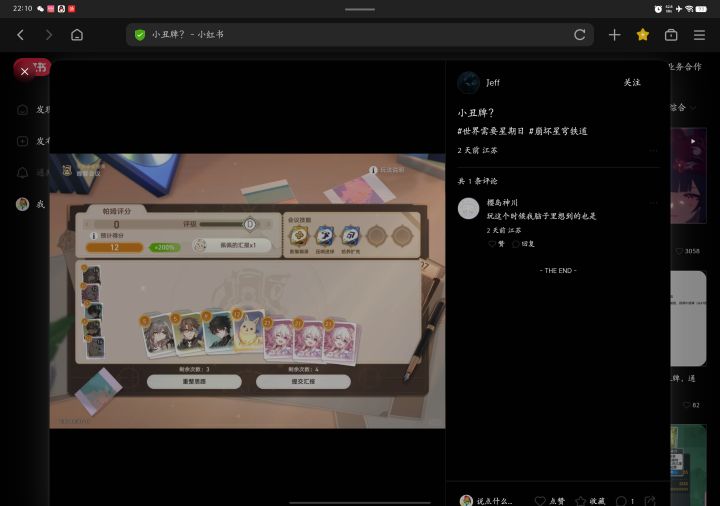Open comments via the bubble icon with 1
The image size is (720, 506).
(625, 501)
